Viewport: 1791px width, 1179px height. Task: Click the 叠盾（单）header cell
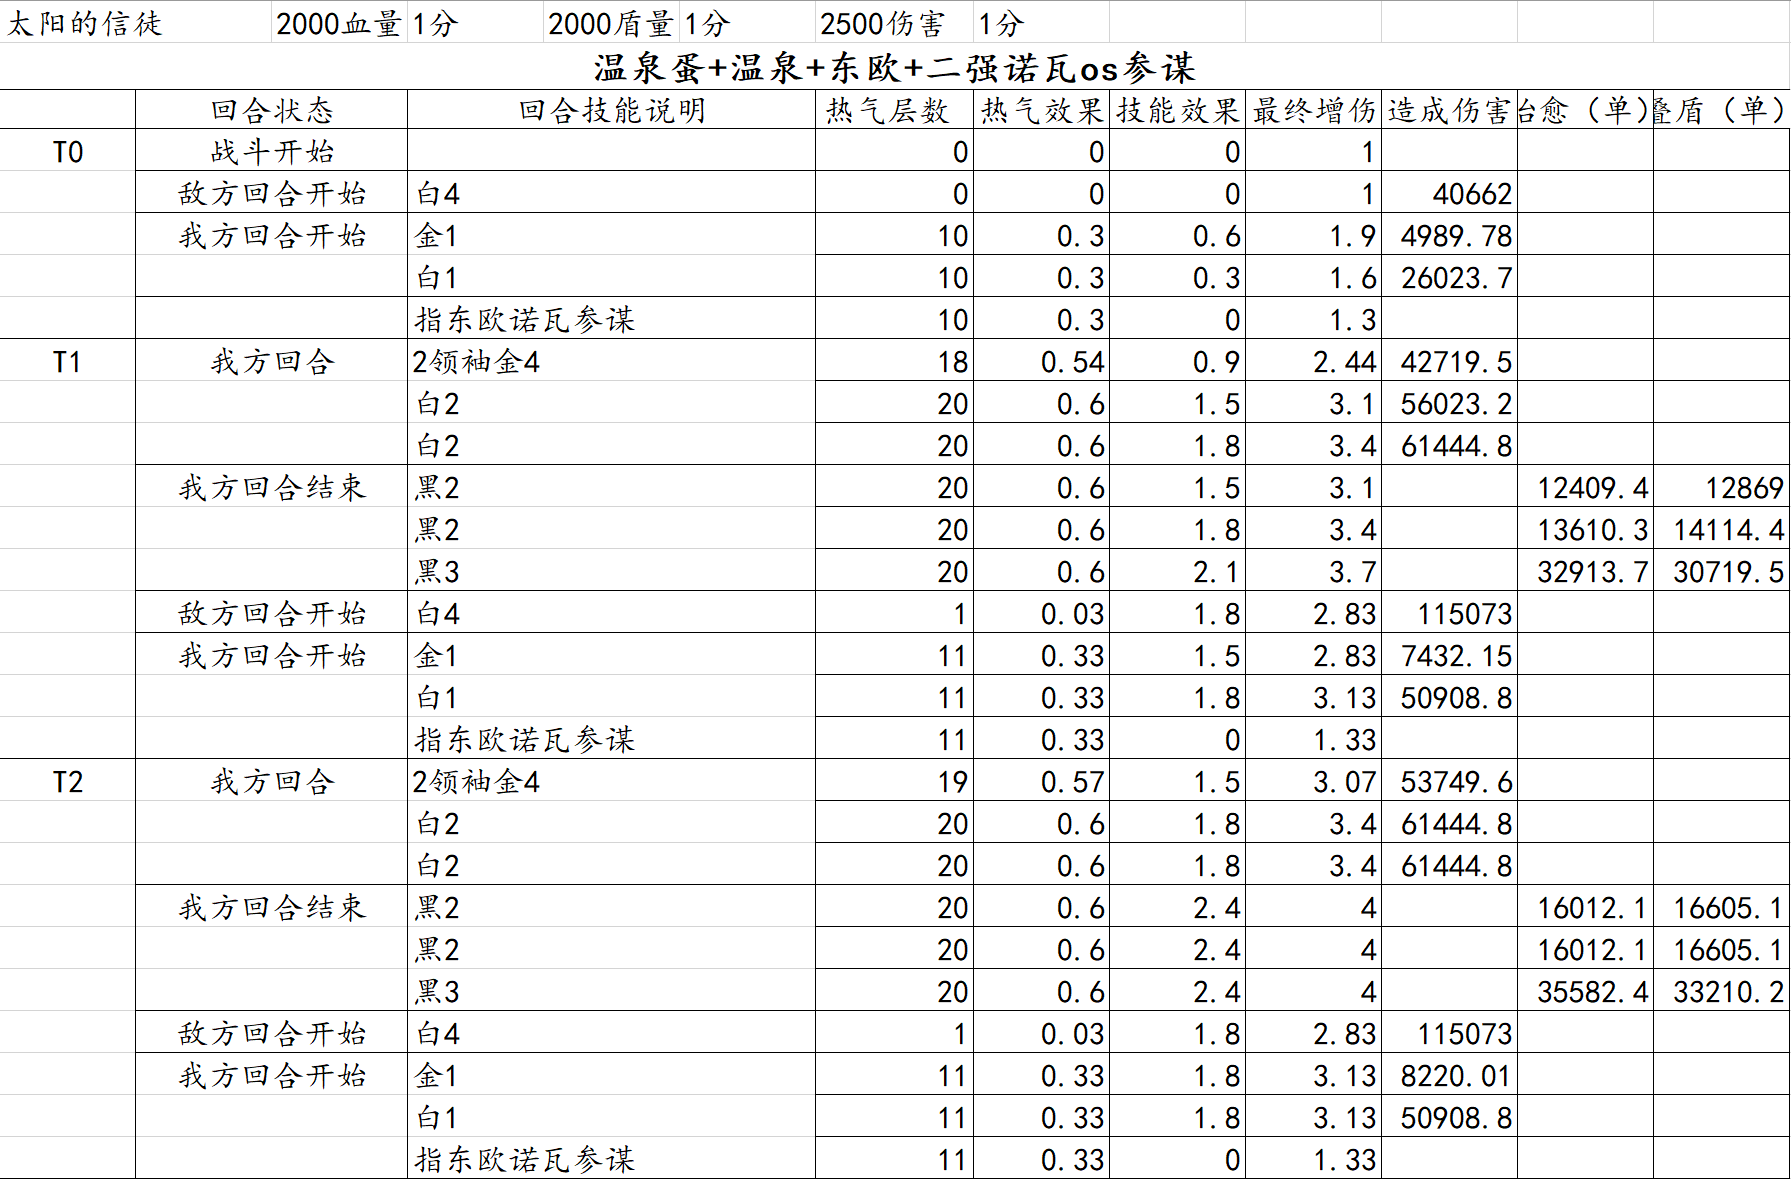1721,110
